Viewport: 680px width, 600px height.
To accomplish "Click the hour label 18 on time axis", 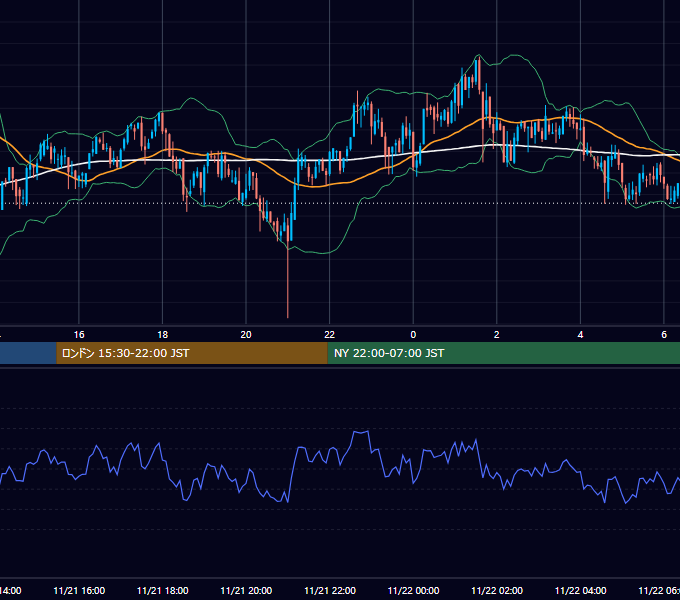I will click(162, 335).
